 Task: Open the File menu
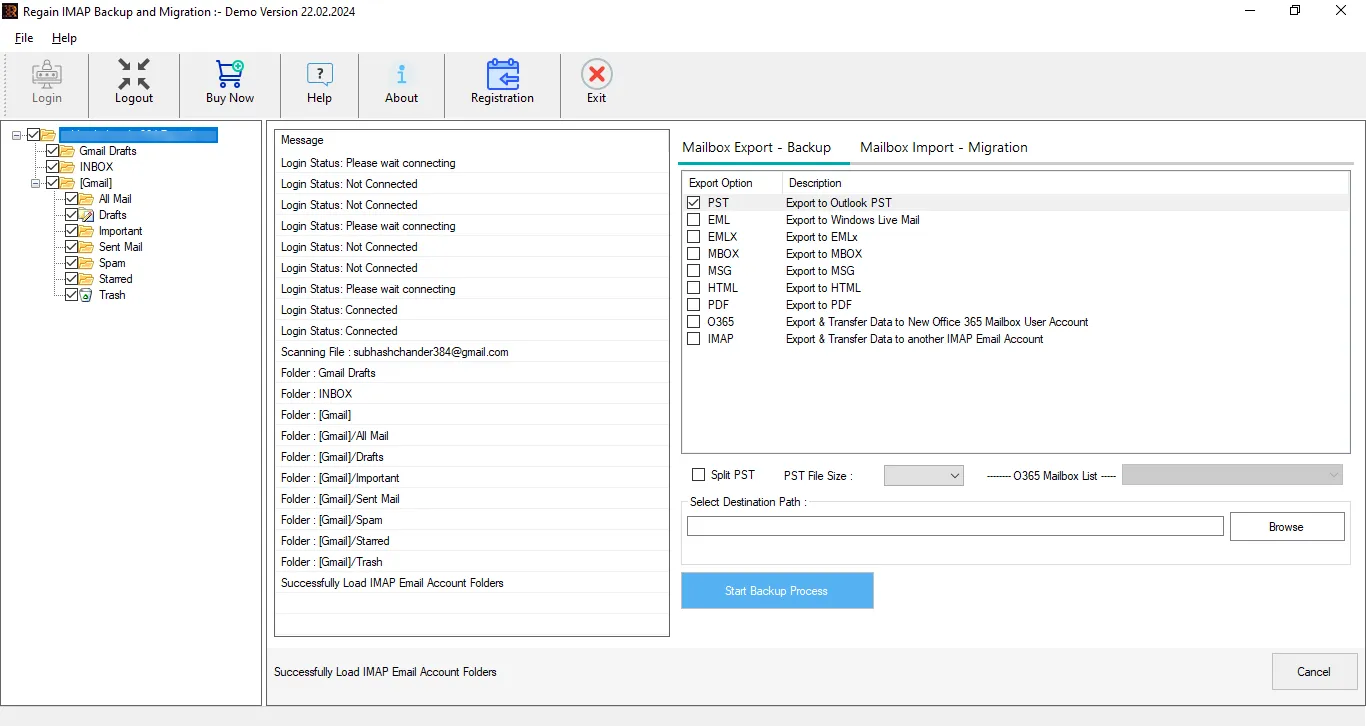pyautogui.click(x=24, y=38)
